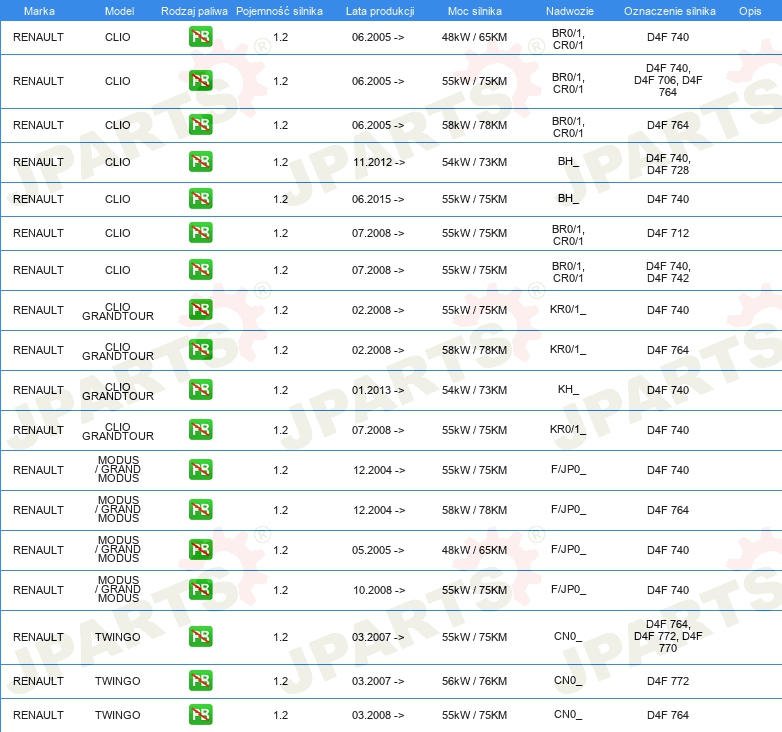782x732 pixels.
Task: Click the fuel icon in the Clio 11.2012 row
Action: [200, 162]
